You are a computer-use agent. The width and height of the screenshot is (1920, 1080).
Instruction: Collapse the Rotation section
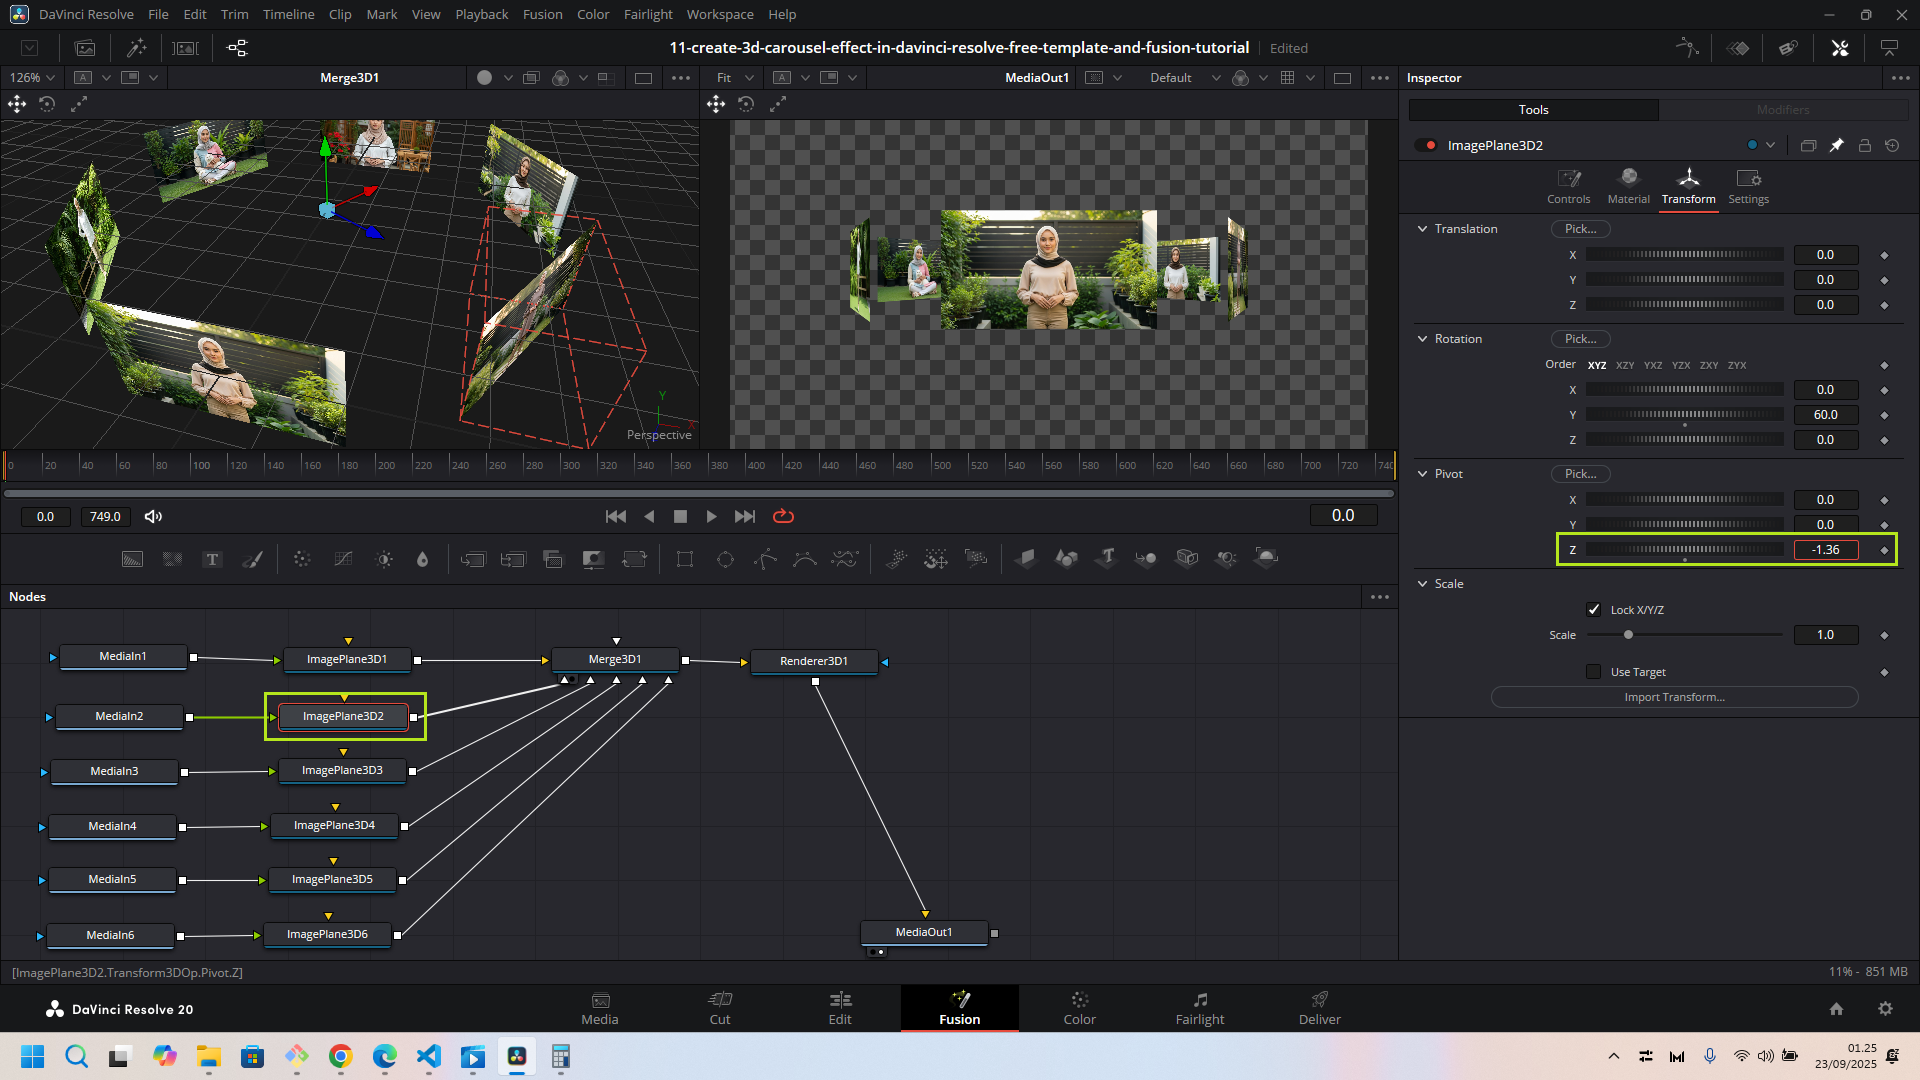coord(1423,339)
